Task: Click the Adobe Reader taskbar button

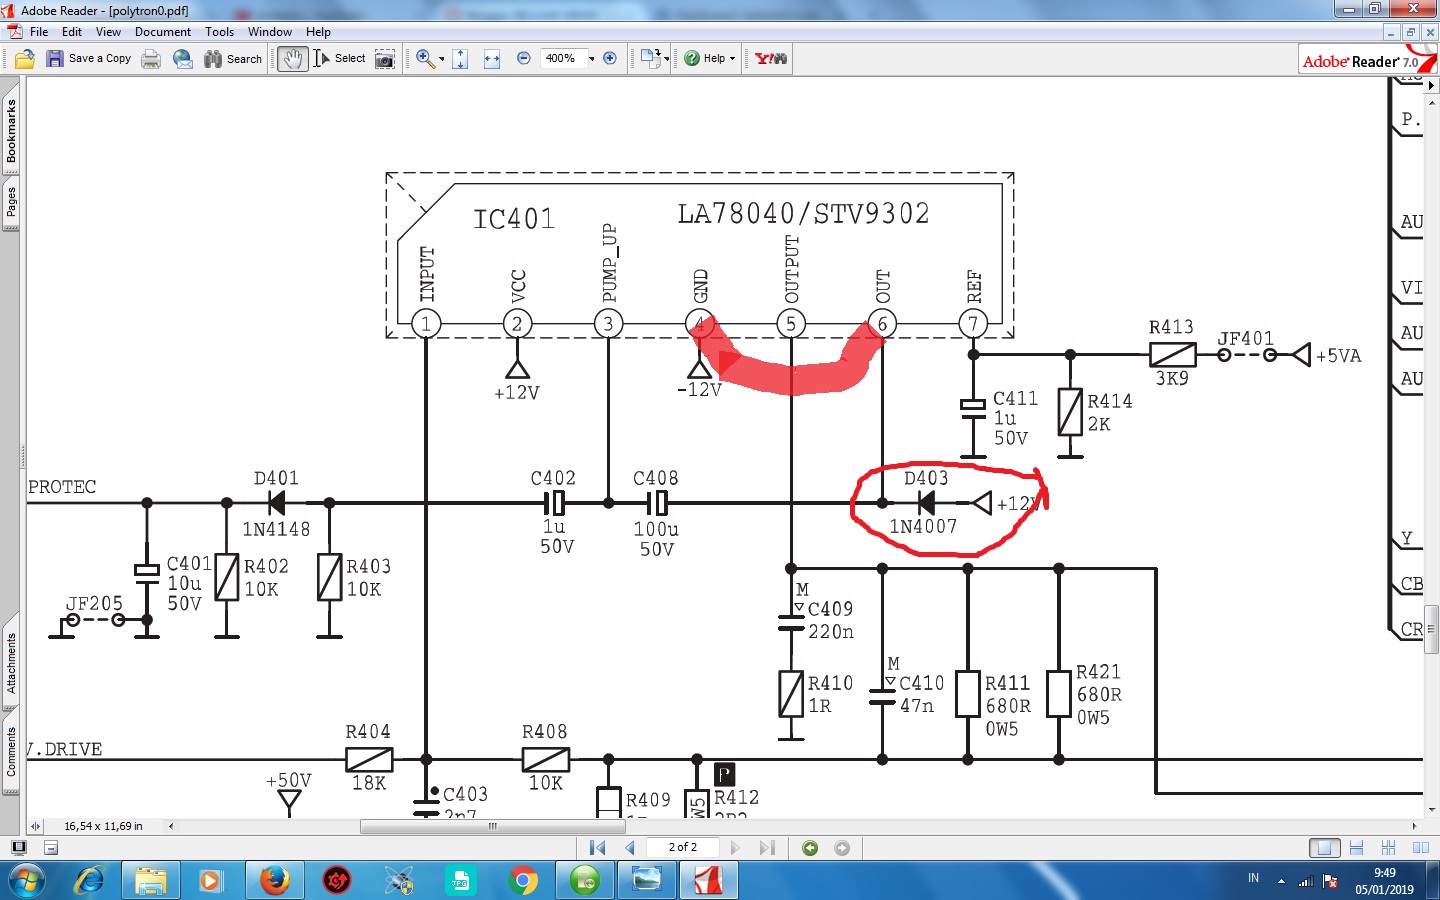Action: point(708,880)
